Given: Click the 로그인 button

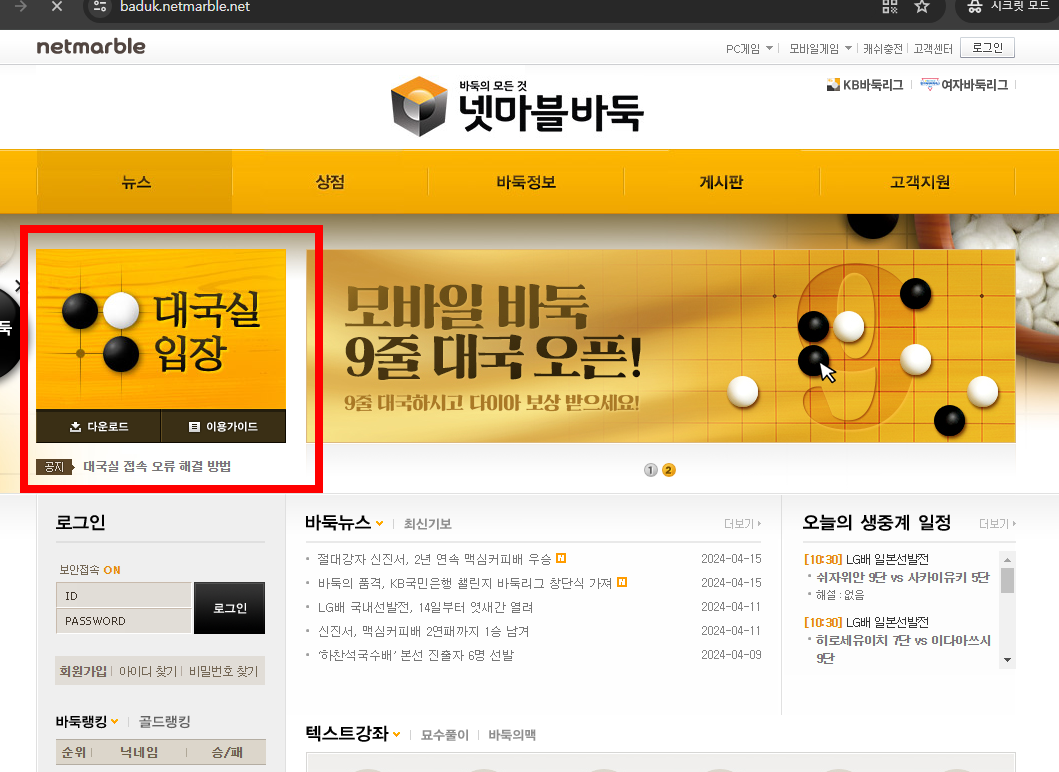Looking at the screenshot, I should pos(229,607).
